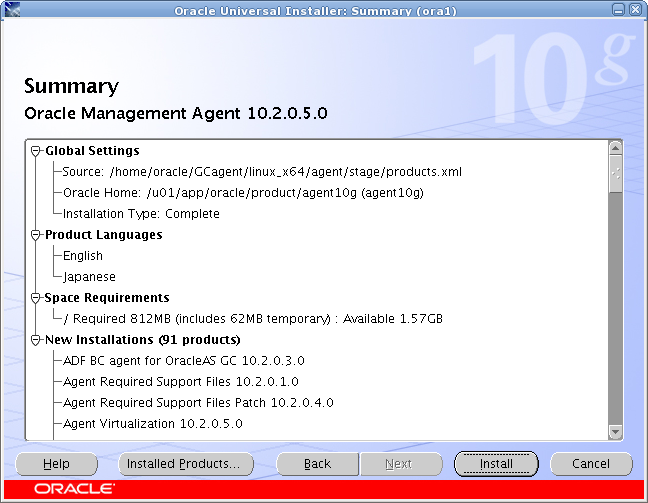Click the scrollbar down arrow
The image size is (648, 503).
(x=615, y=432)
